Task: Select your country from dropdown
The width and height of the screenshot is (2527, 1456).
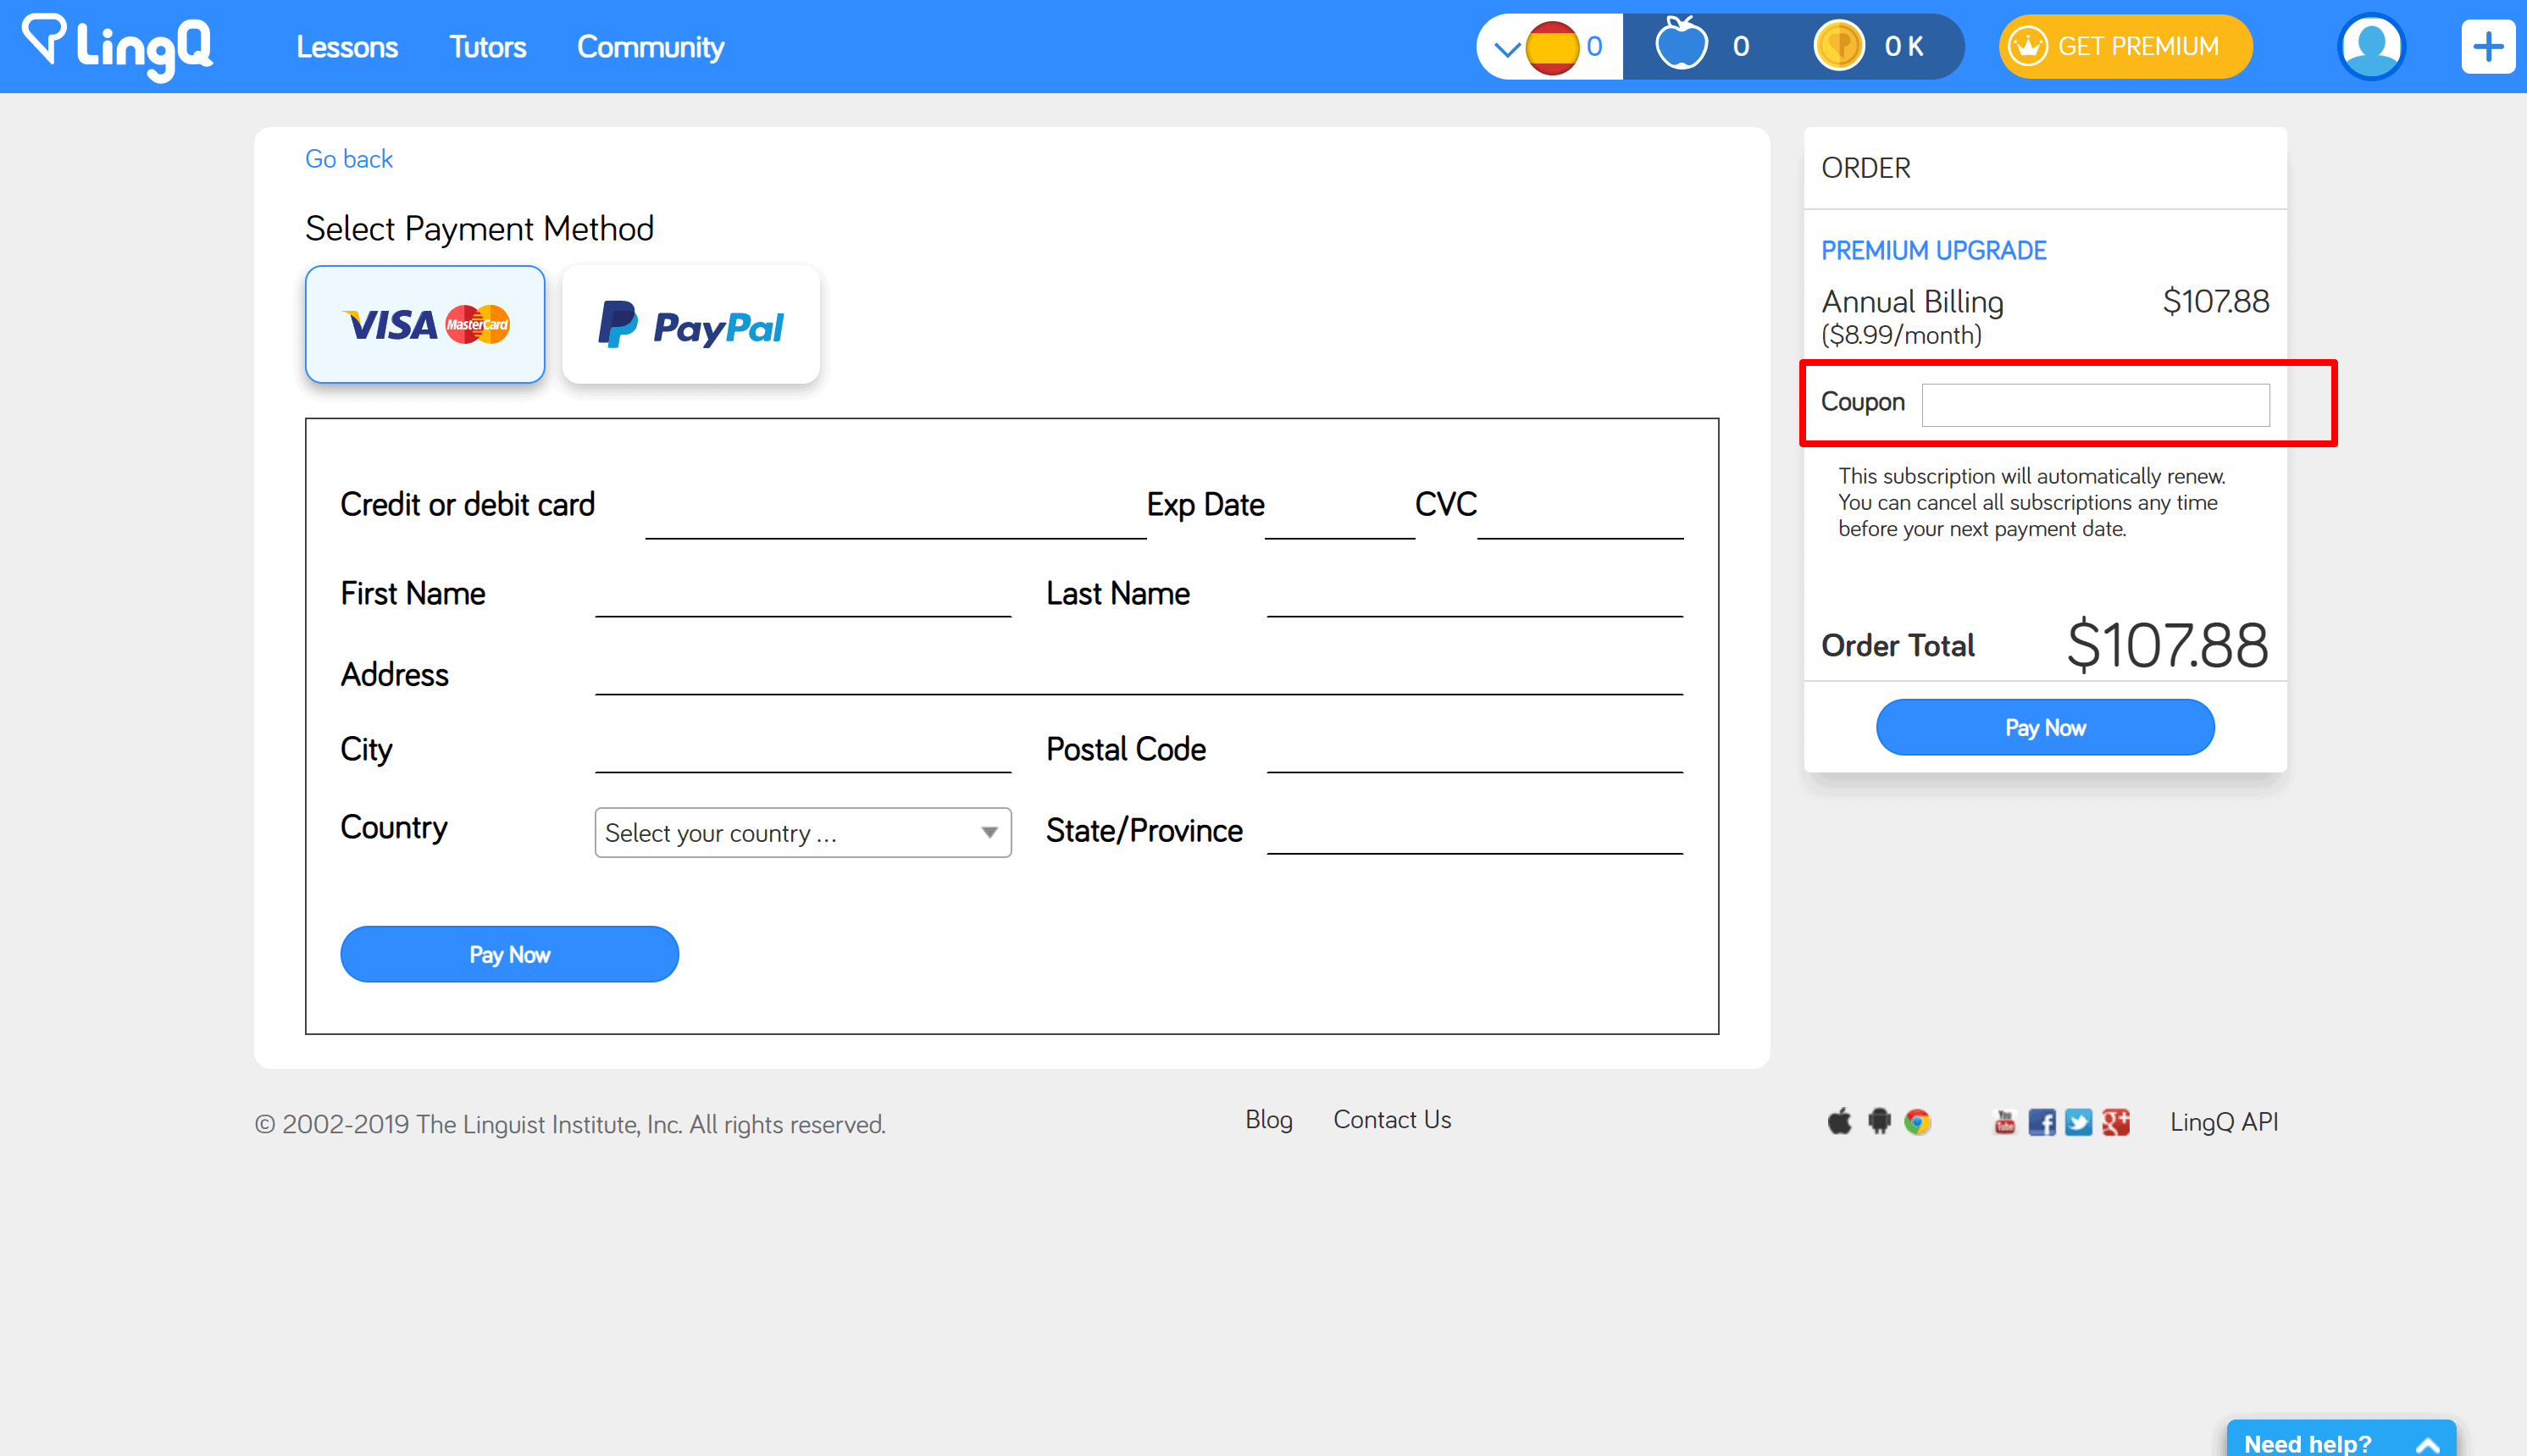Action: click(x=802, y=831)
